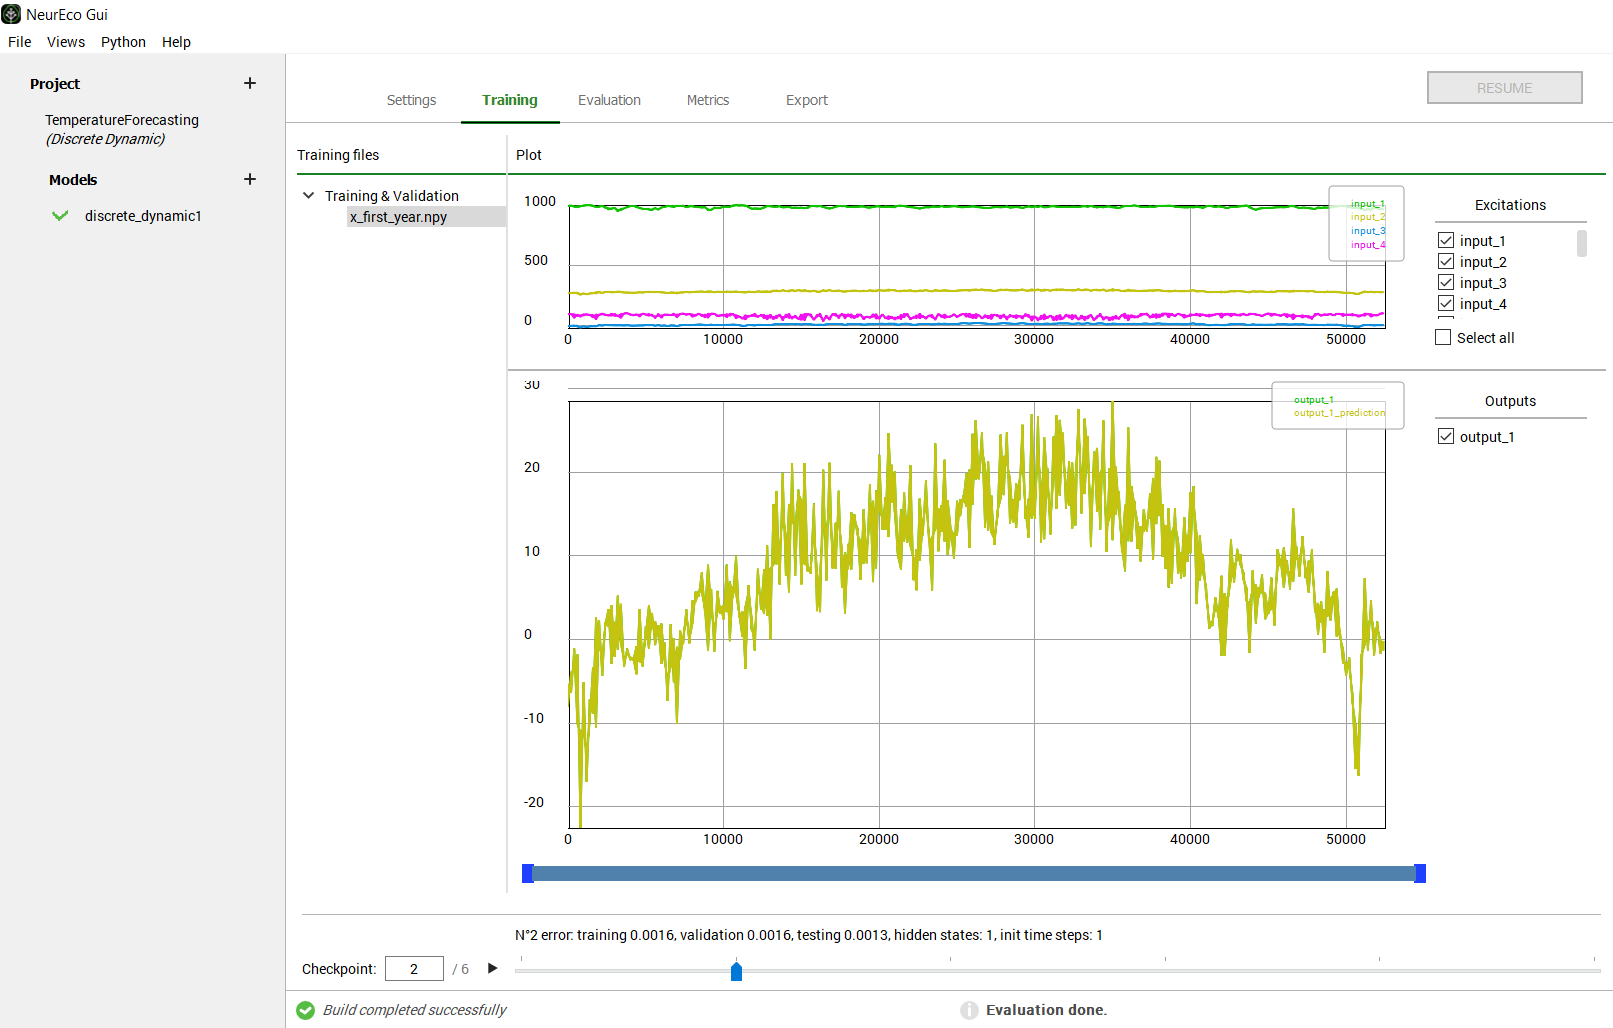Image resolution: width=1613 pixels, height=1028 pixels.
Task: Open the Python menu
Action: (x=123, y=42)
